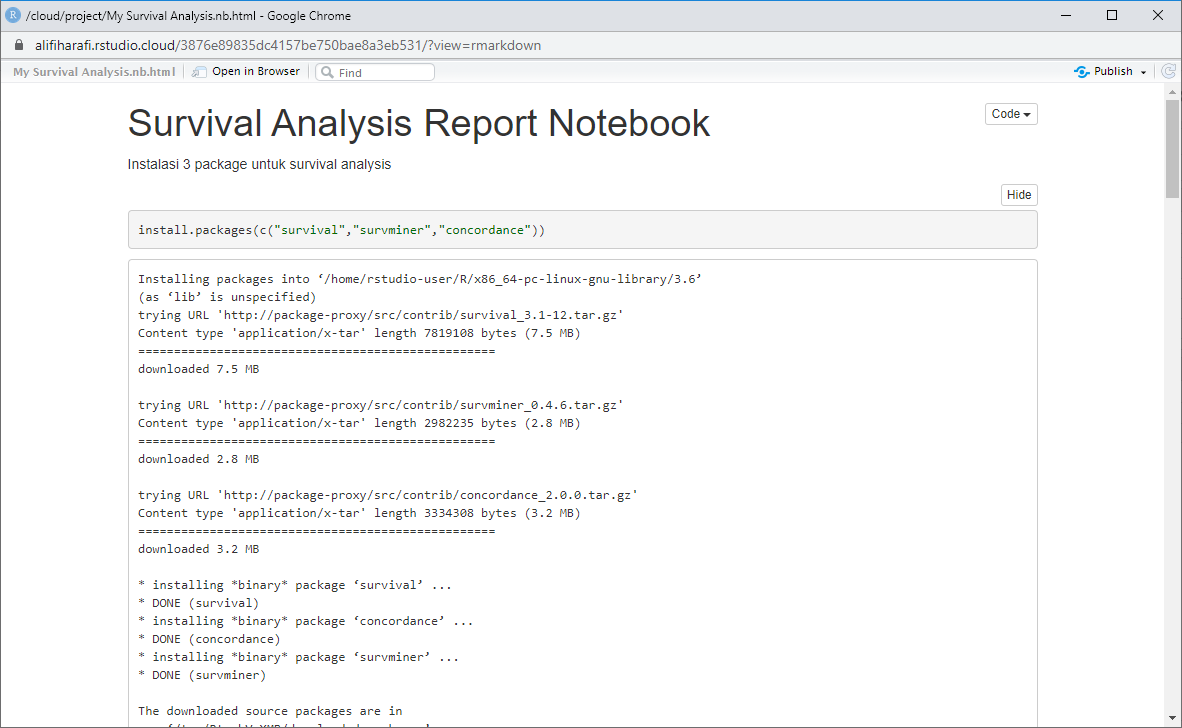Image resolution: width=1182 pixels, height=728 pixels.
Task: Click the scrollbar down arrow
Action: tap(1171, 718)
